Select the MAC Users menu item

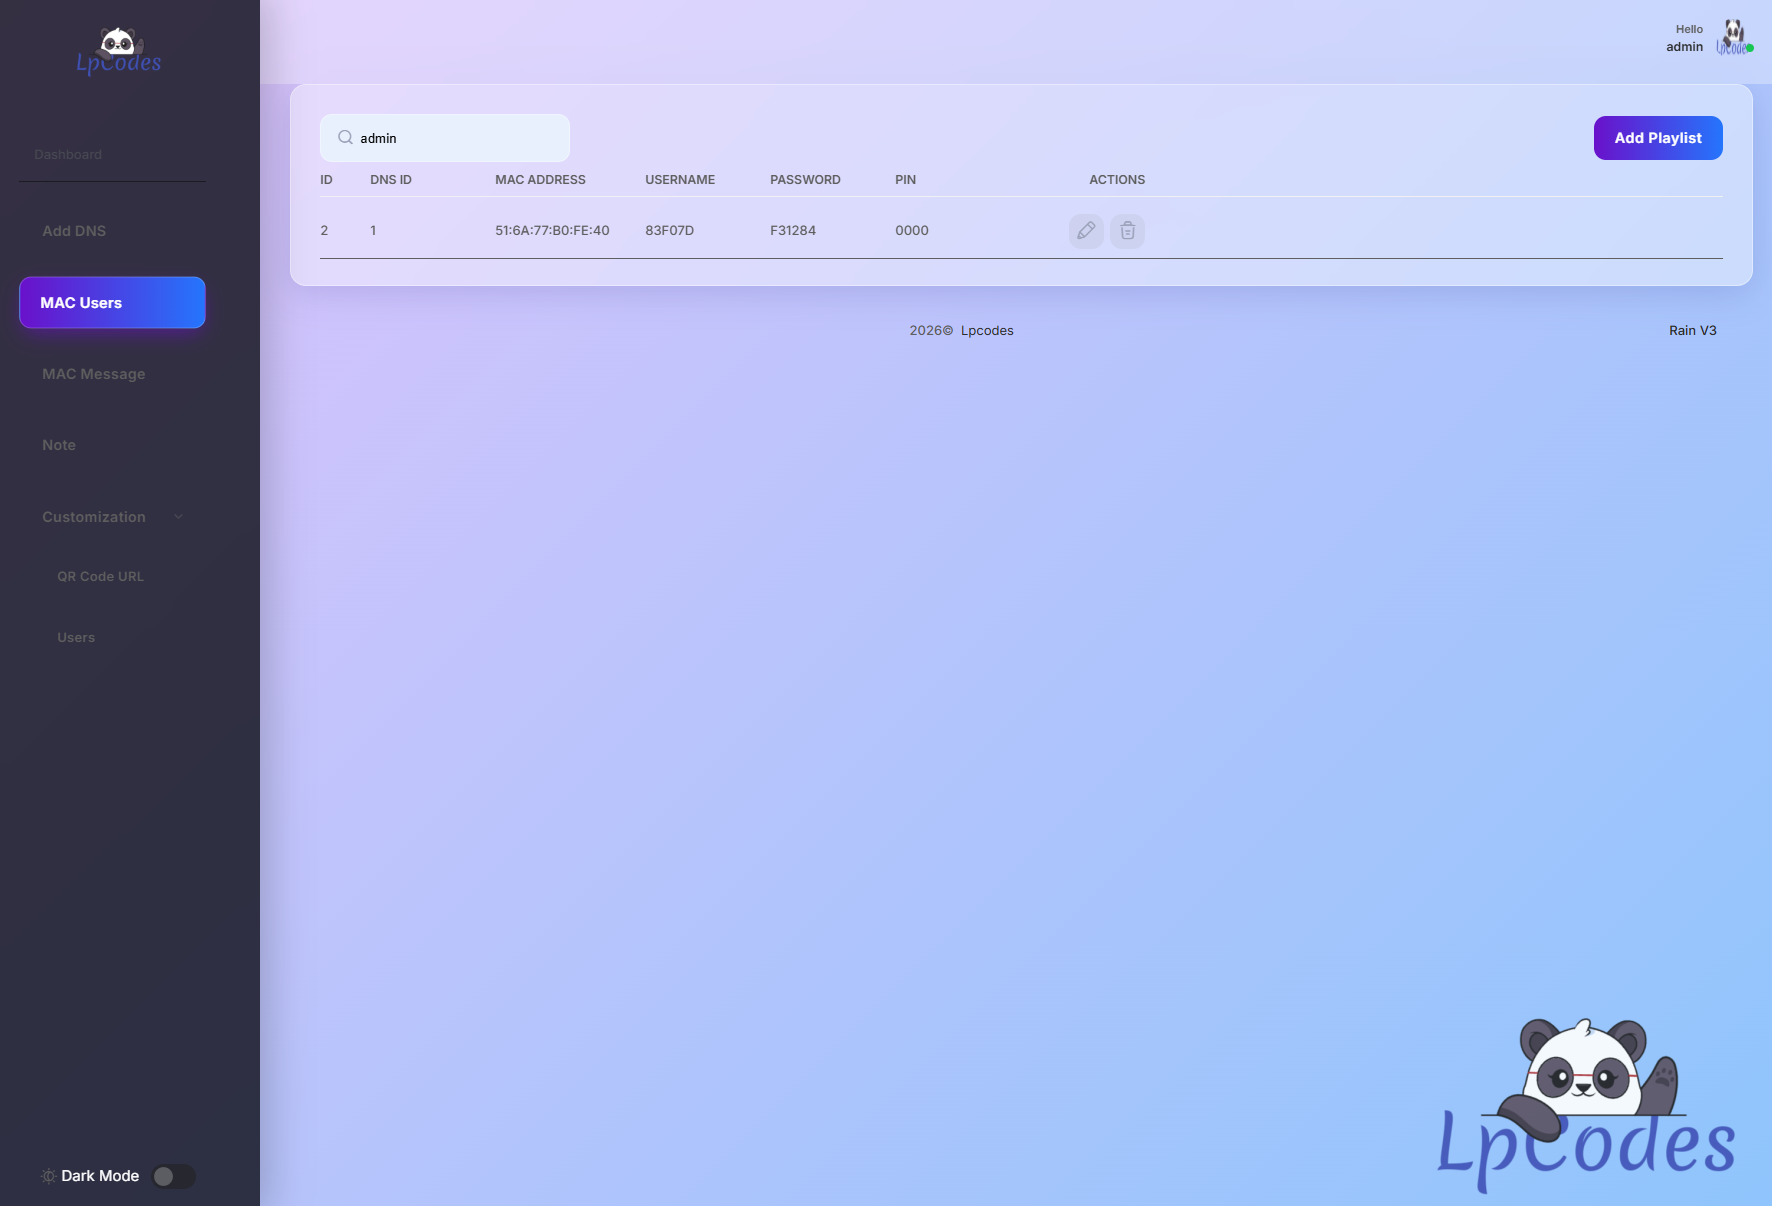pyautogui.click(x=112, y=303)
